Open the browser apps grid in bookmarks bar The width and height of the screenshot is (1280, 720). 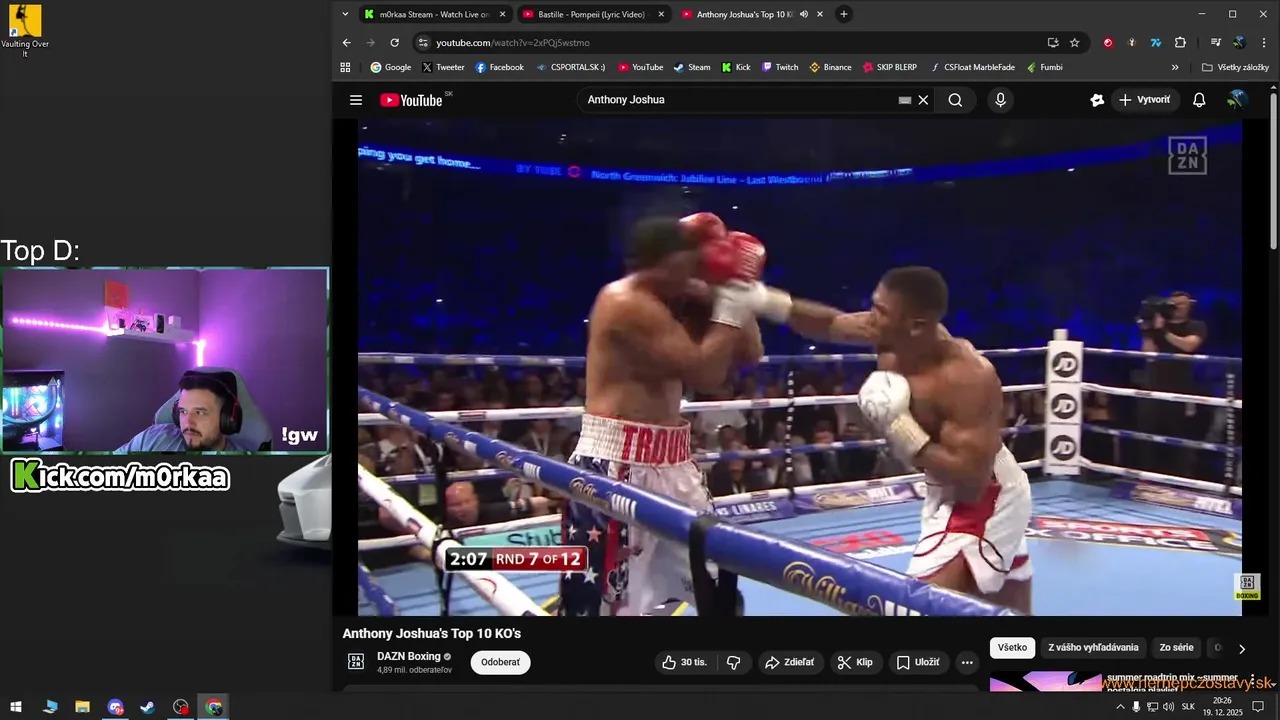click(345, 67)
